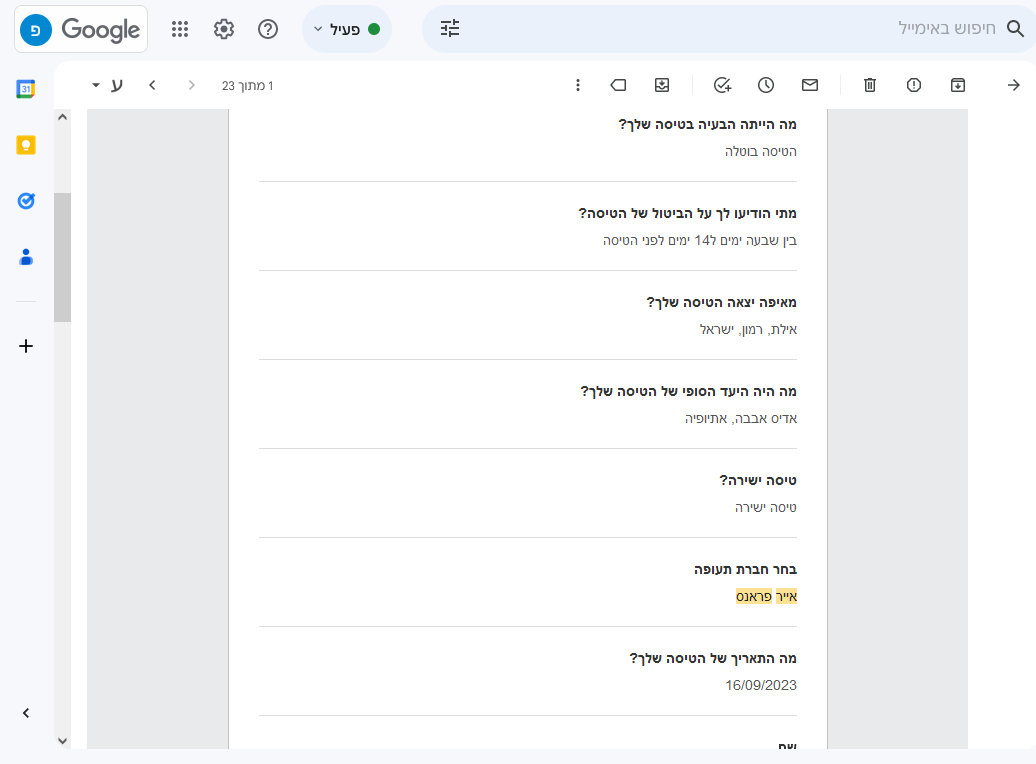Open Google Calendar side panel
Screen dimensions: 1036x764
click(x=26, y=89)
